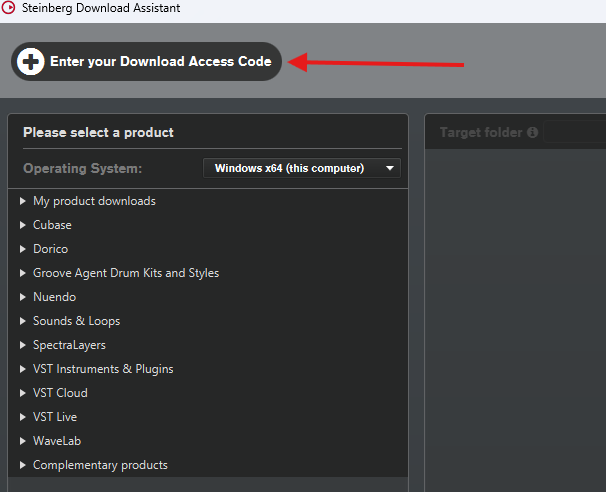
Task: Click the plus icon beside Download Access Code
Action: [x=32, y=62]
